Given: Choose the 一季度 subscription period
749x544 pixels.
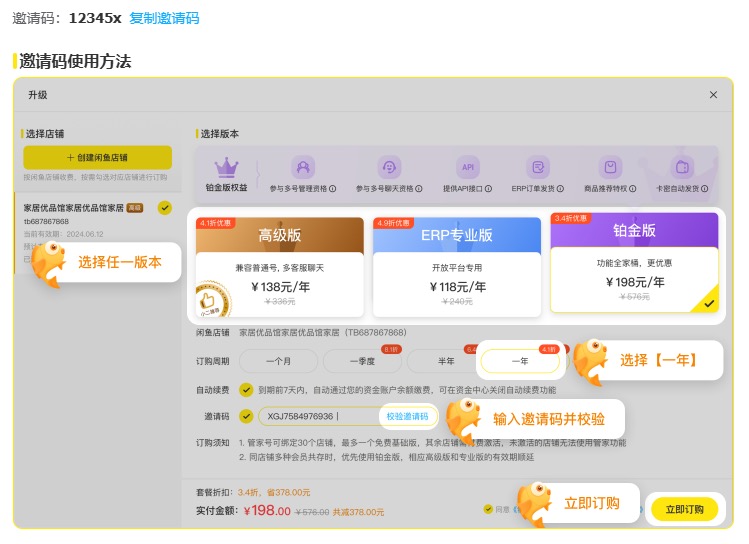Looking at the screenshot, I should [x=362, y=361].
